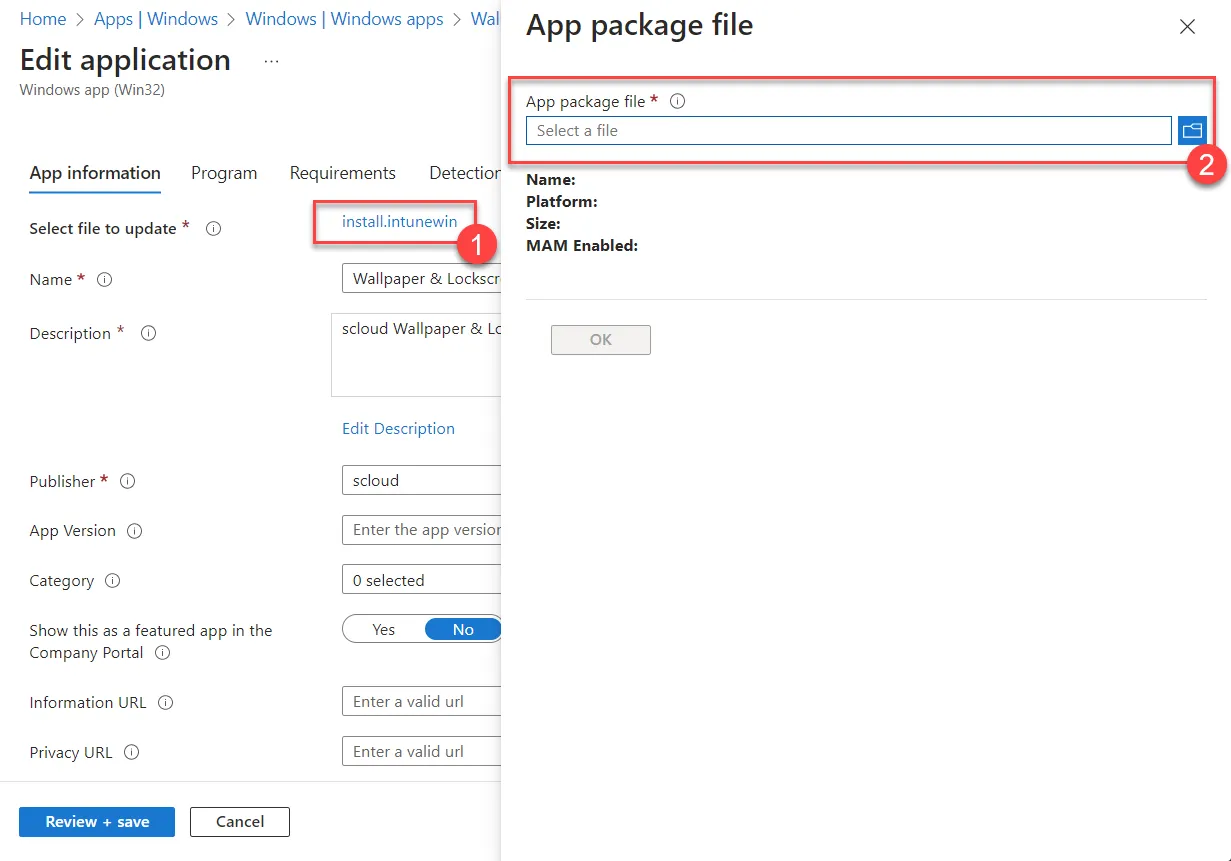This screenshot has width=1231, height=861.
Task: Switch to the Program tab
Action: 224,173
